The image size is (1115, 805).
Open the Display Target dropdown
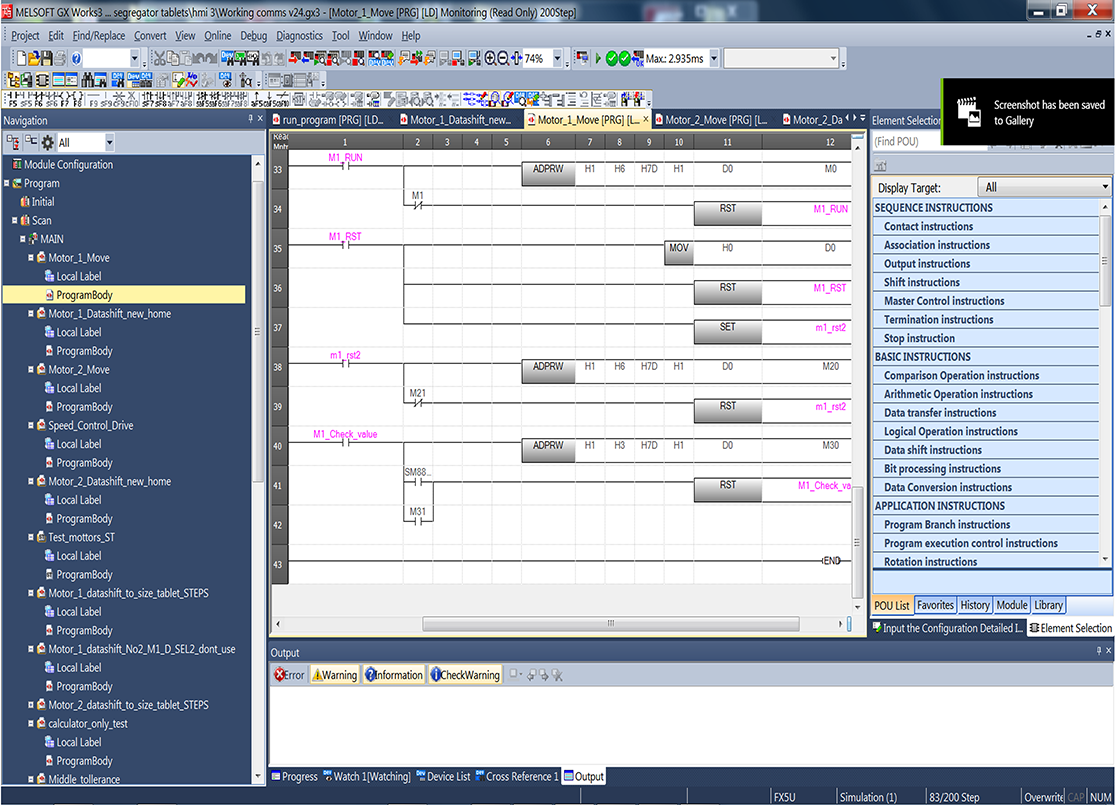click(1104, 187)
